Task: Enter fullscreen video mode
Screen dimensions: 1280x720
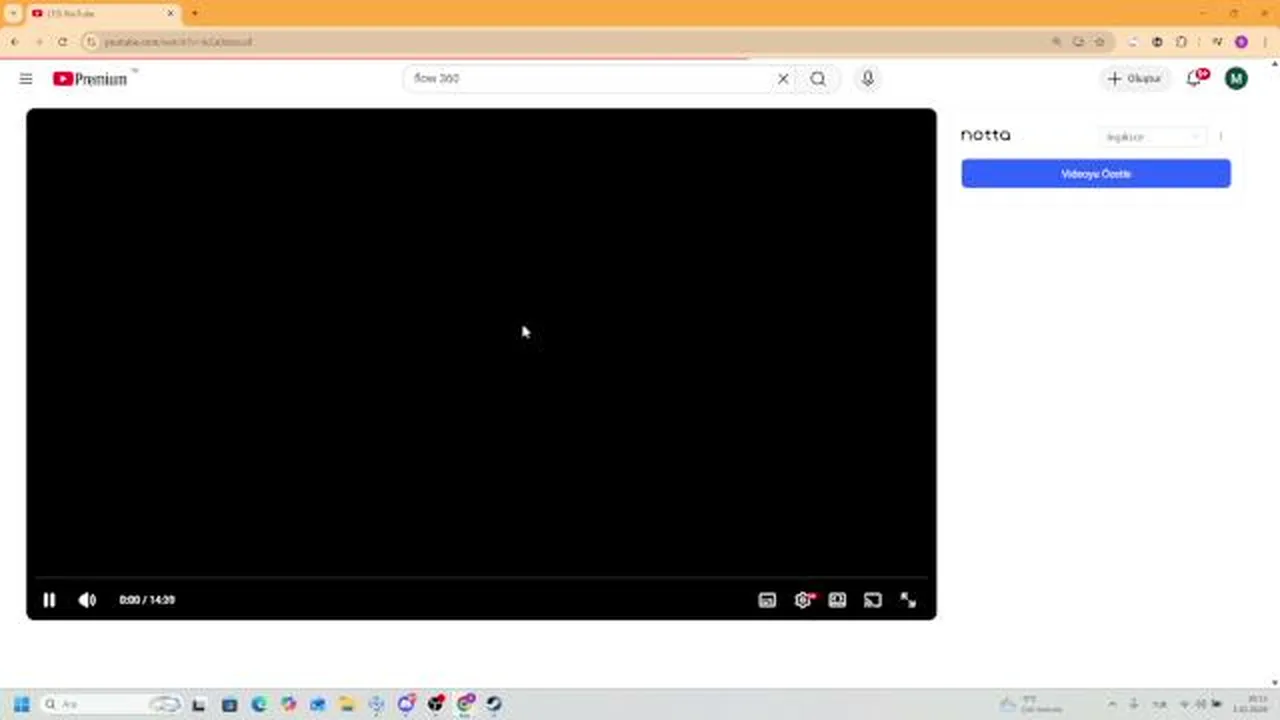Action: (908, 600)
